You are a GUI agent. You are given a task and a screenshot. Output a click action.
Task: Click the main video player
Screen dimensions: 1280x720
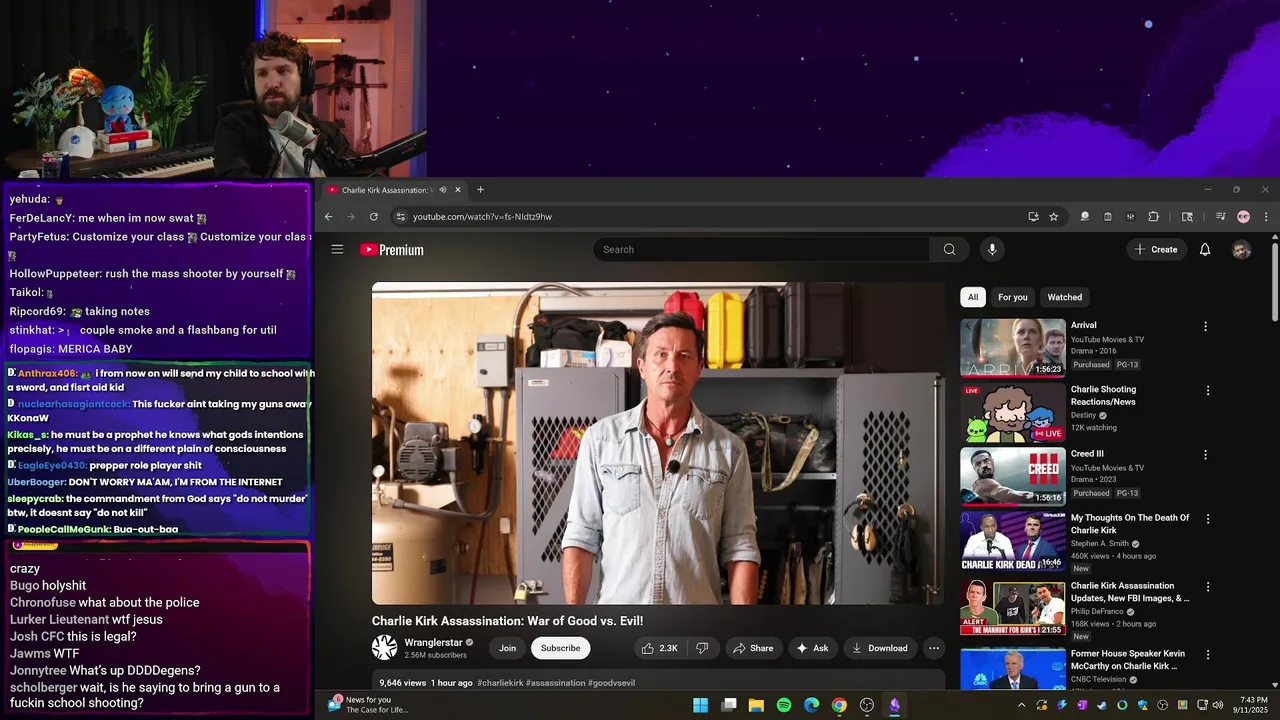[x=658, y=443]
